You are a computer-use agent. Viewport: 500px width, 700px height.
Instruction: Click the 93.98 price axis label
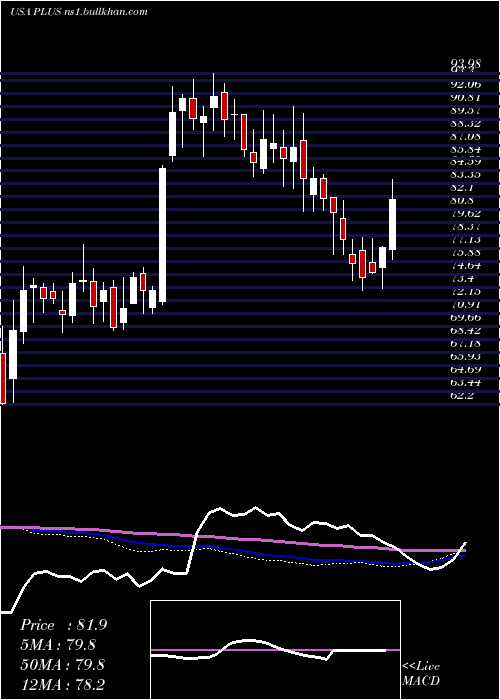(465, 65)
